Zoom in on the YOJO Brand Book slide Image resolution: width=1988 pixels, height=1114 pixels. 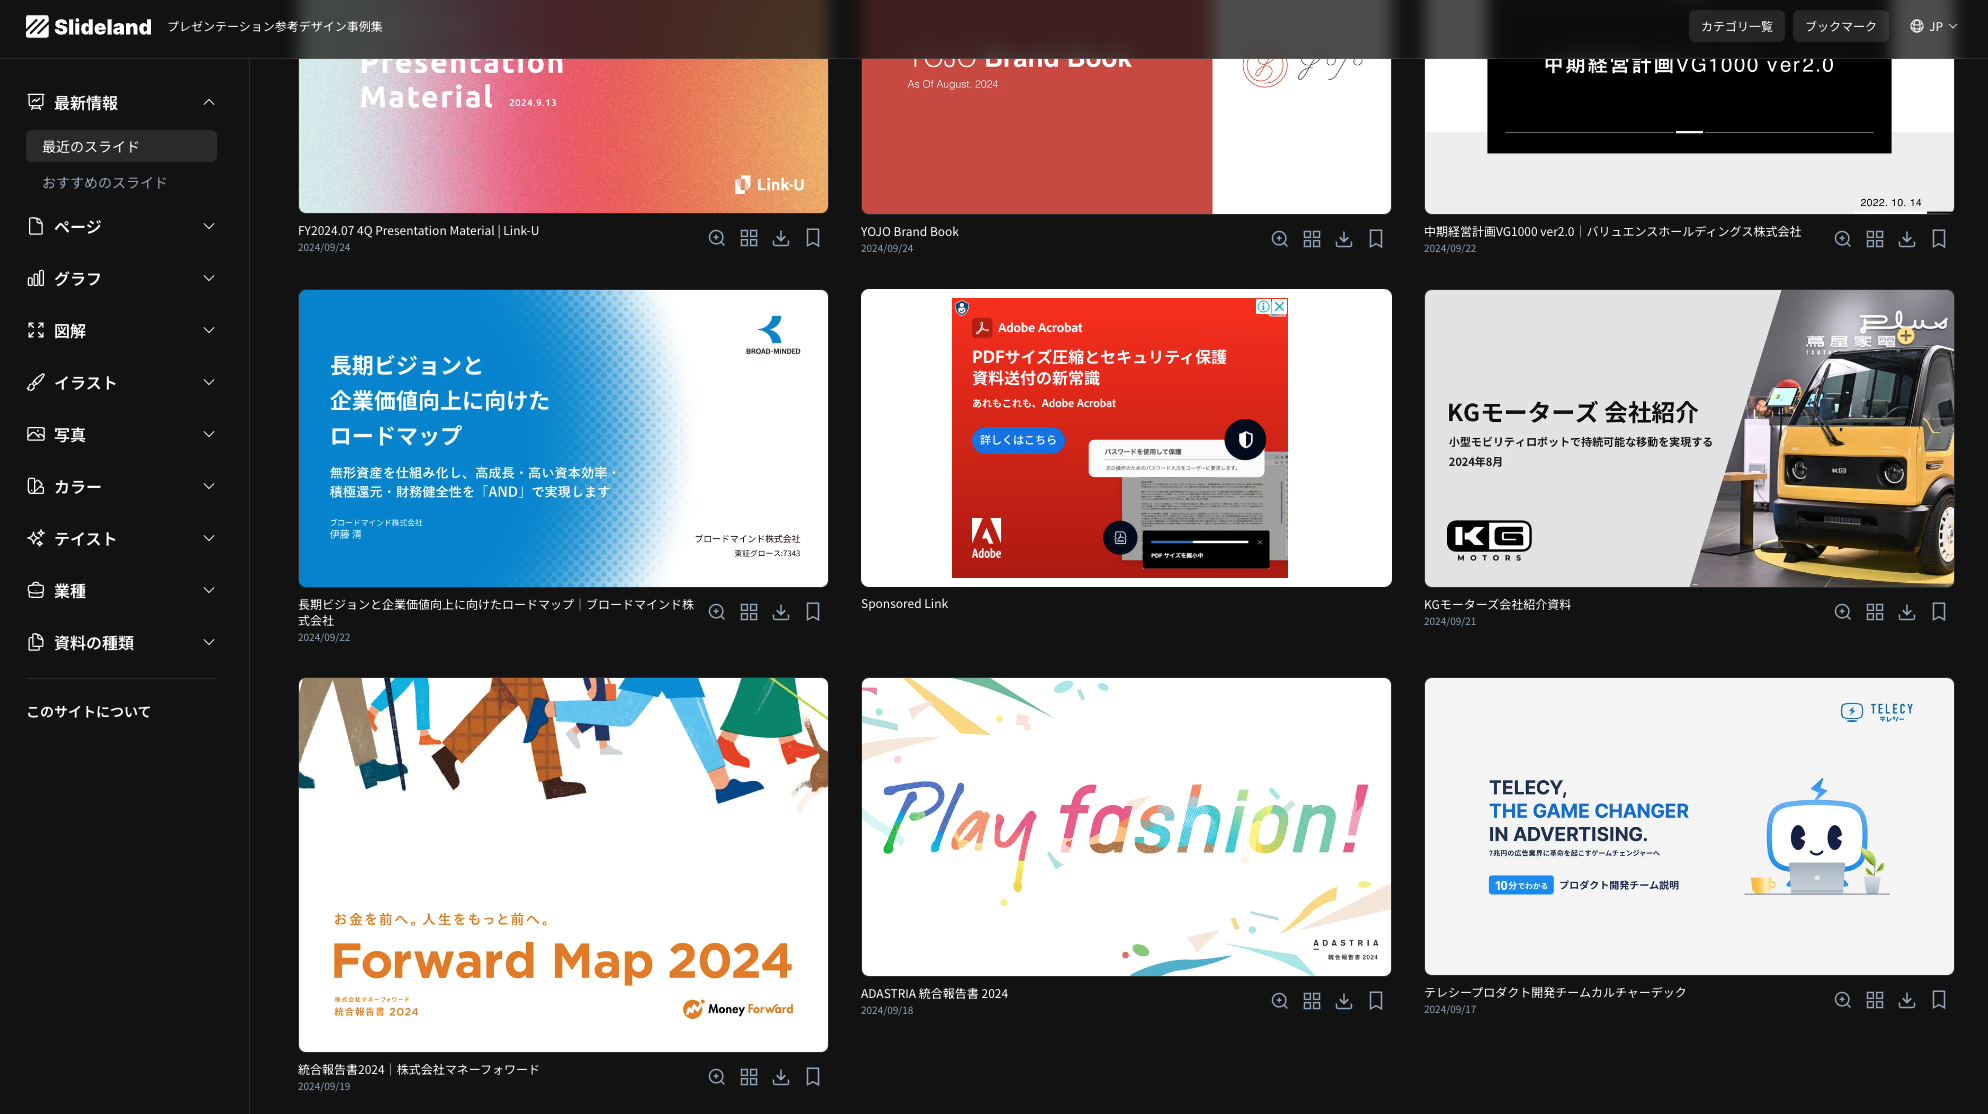pos(1279,239)
